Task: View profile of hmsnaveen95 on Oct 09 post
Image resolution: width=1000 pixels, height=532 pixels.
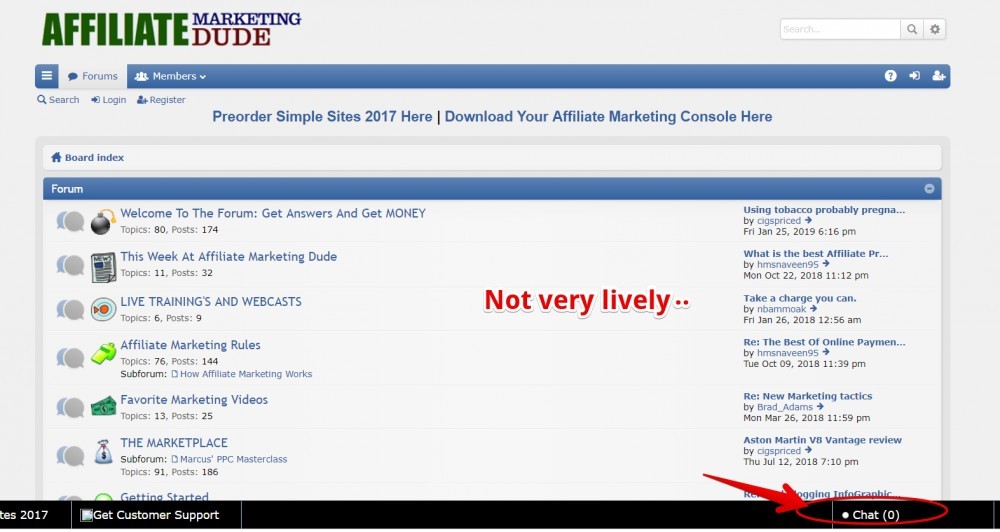Action: point(788,353)
